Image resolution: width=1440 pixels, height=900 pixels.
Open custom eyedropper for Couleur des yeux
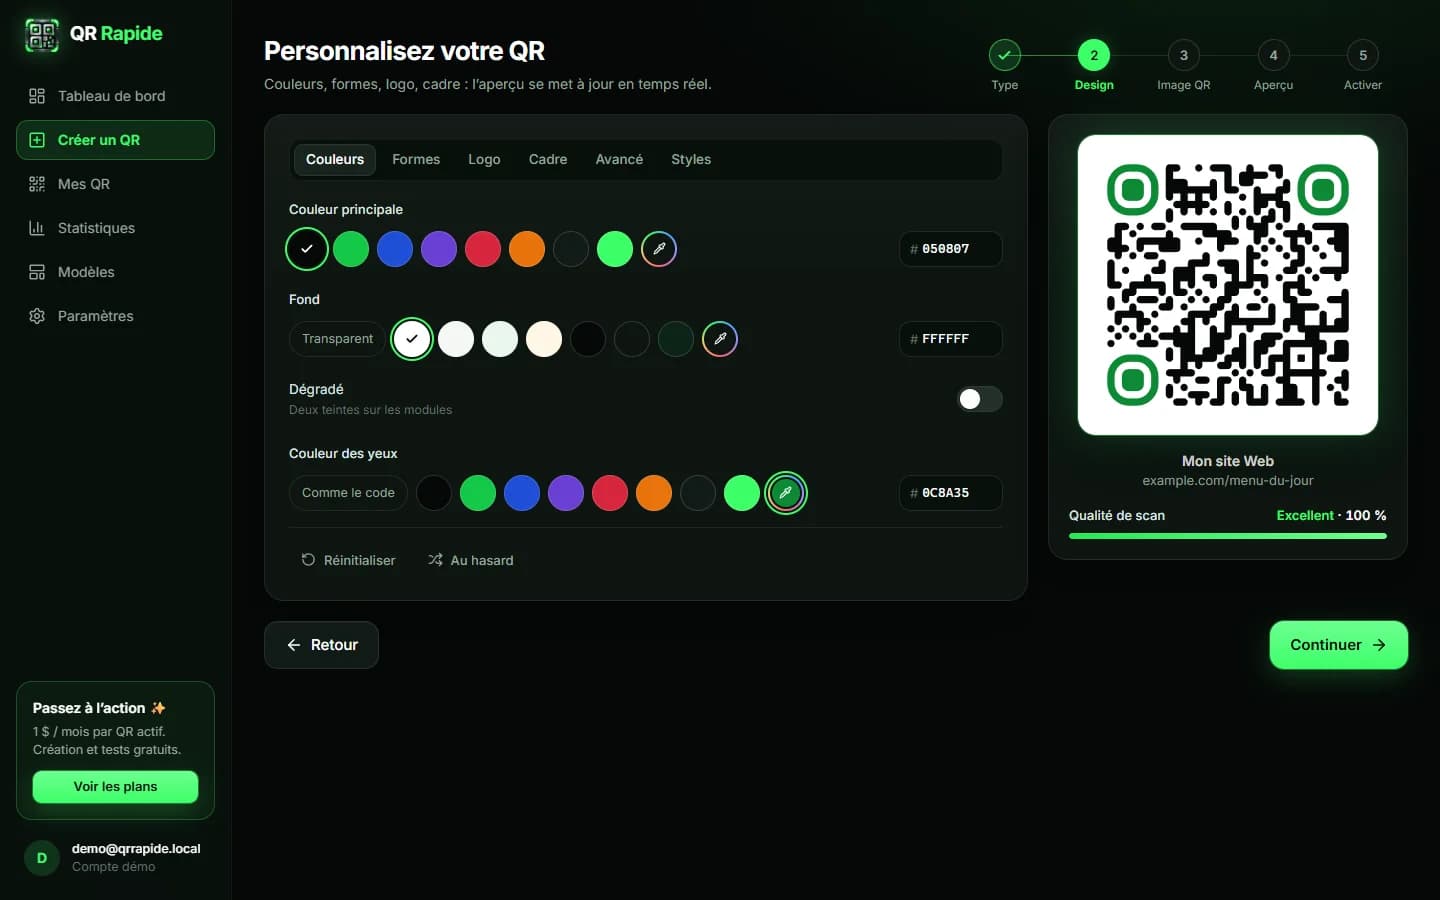coord(786,493)
